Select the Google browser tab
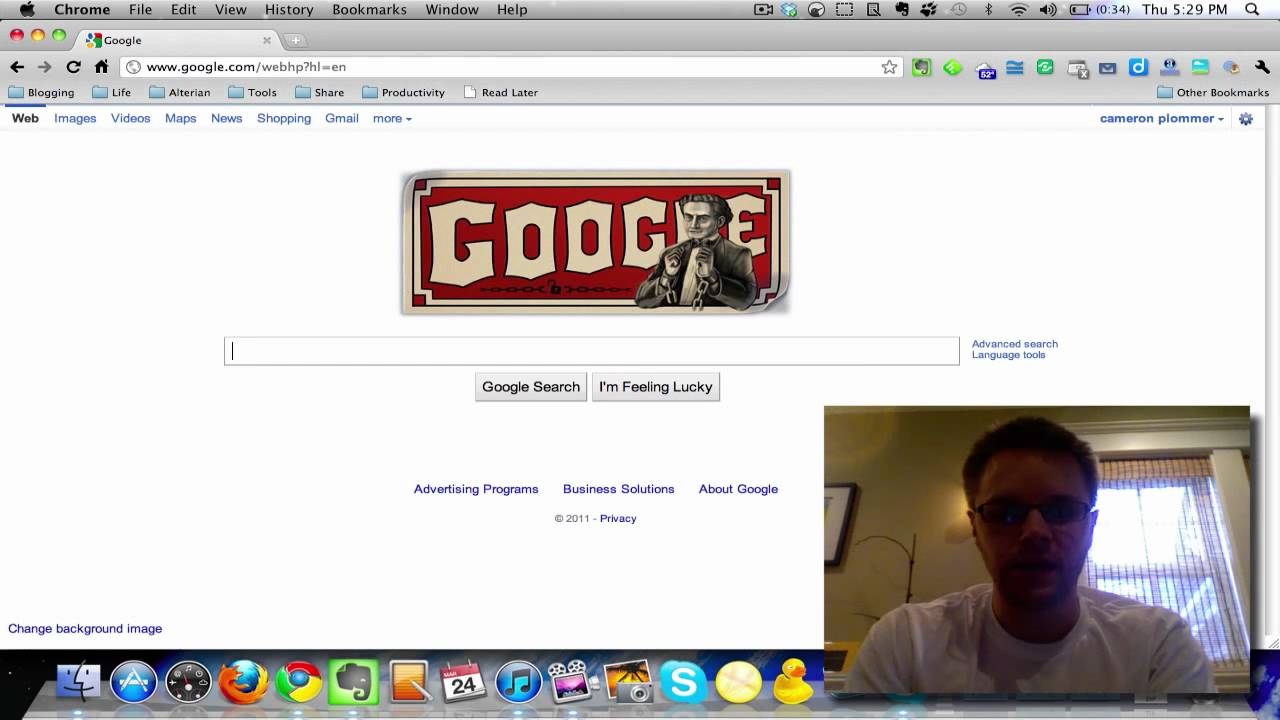 [178, 41]
